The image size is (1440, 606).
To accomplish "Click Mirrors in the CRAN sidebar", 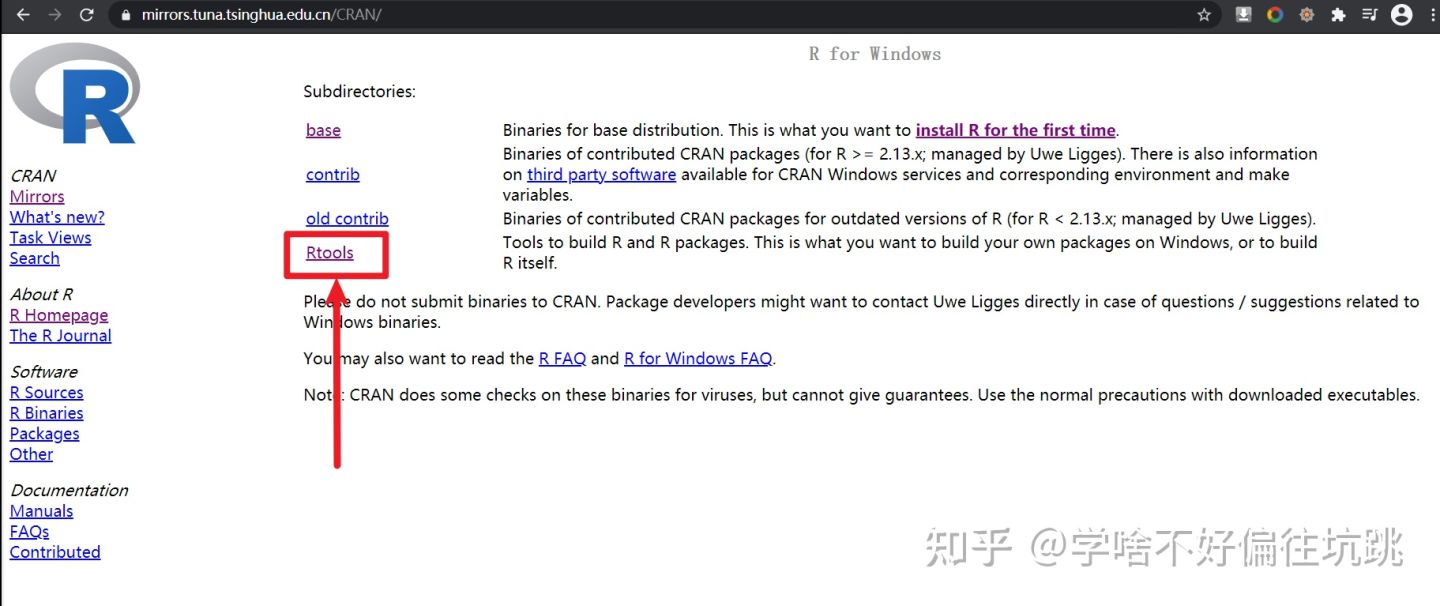I will coord(36,196).
